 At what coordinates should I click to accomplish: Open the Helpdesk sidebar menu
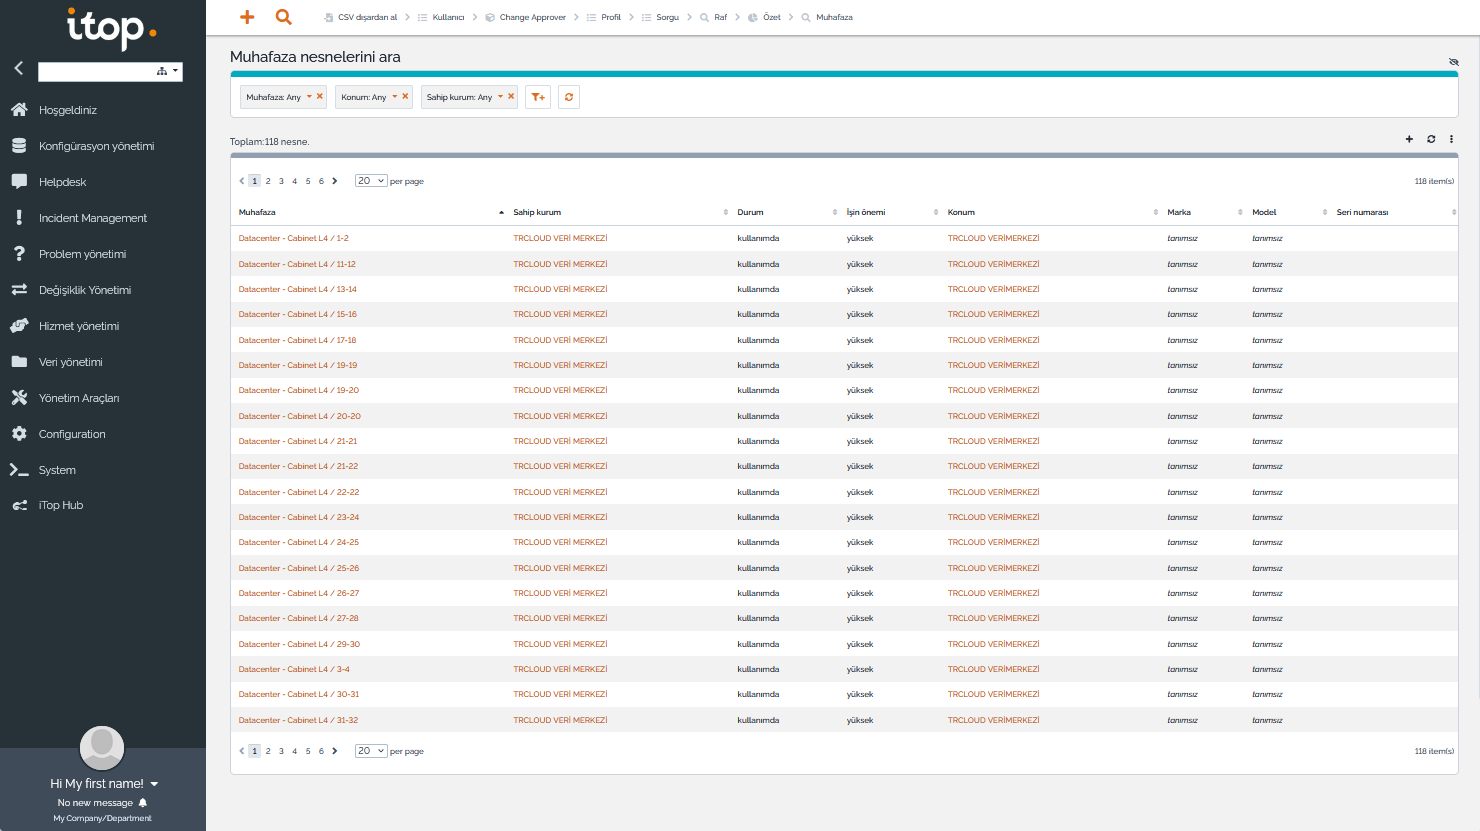pos(62,182)
